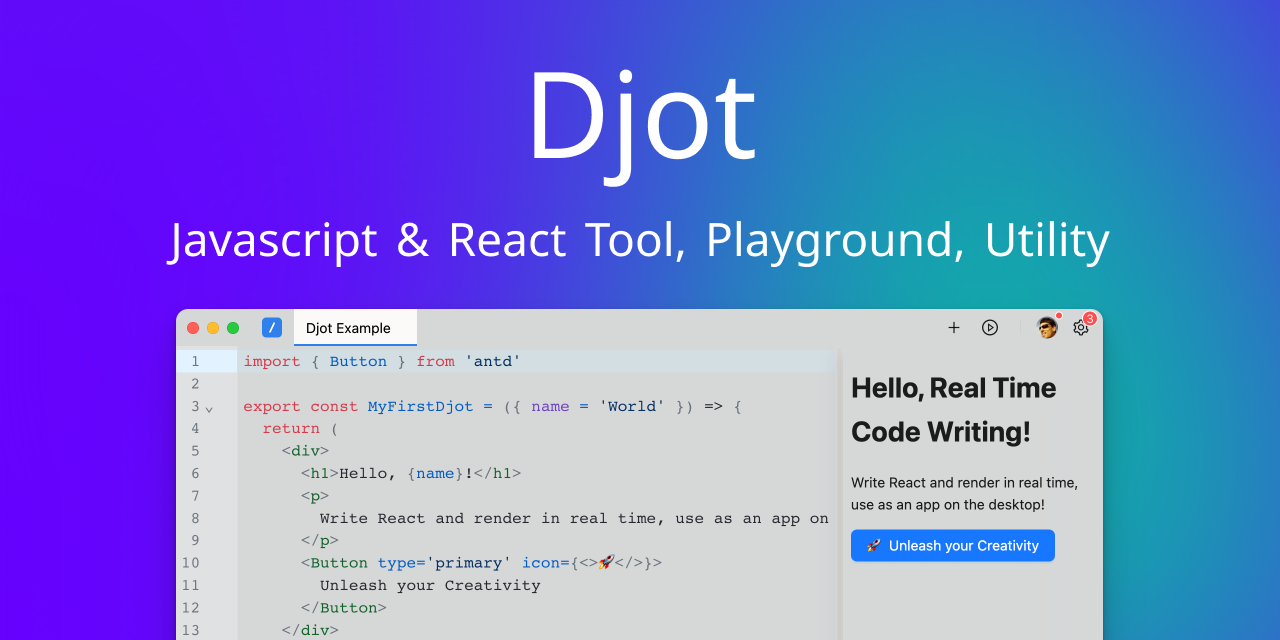Screen dimensions: 1280x640
Task: Click the Hello, Real Time Code Writing! heading
Action: coord(953,410)
